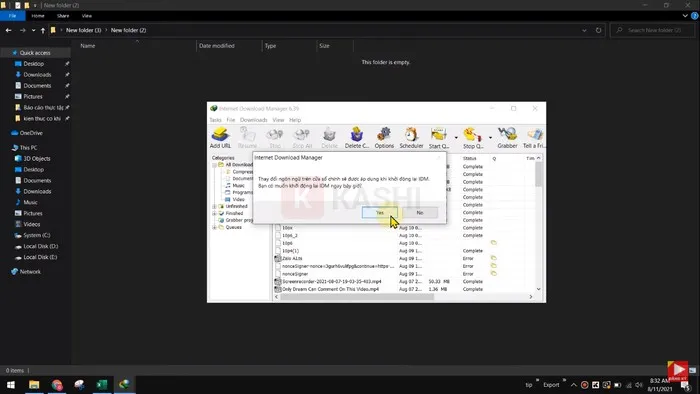The height and width of the screenshot is (394, 700).
Task: Click the Search New folder (2) box
Action: tap(653, 30)
